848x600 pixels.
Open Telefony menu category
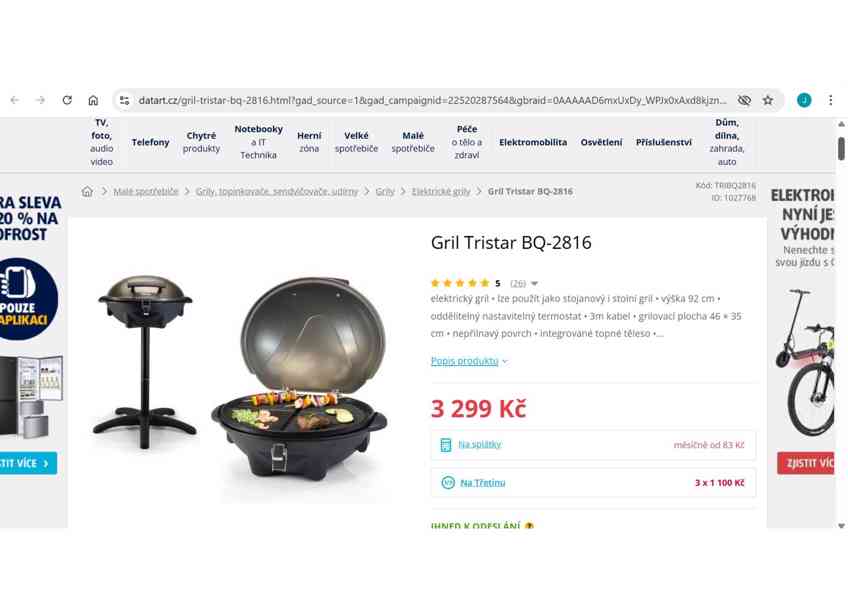coord(150,142)
